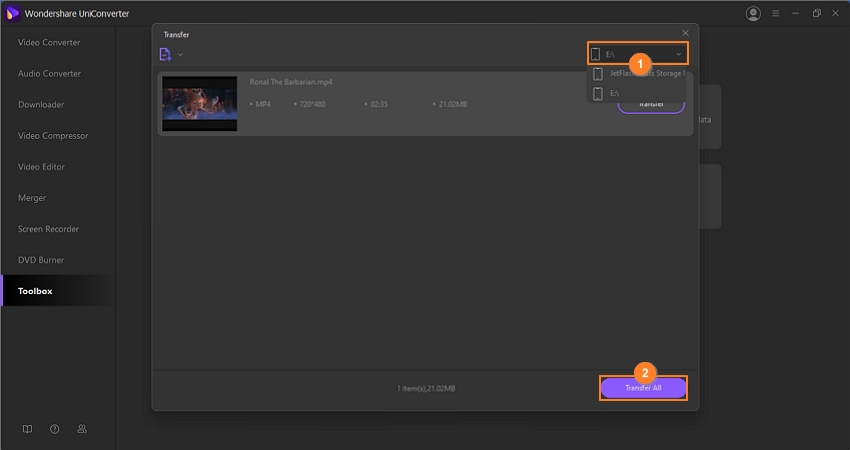Click the Transfer button for Ronal The Barbarian
Image resolution: width=850 pixels, height=450 pixels.
(x=651, y=104)
